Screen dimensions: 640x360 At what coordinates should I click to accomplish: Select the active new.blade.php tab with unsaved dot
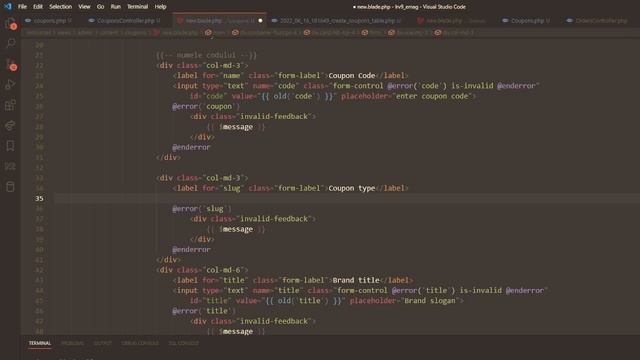pos(219,20)
